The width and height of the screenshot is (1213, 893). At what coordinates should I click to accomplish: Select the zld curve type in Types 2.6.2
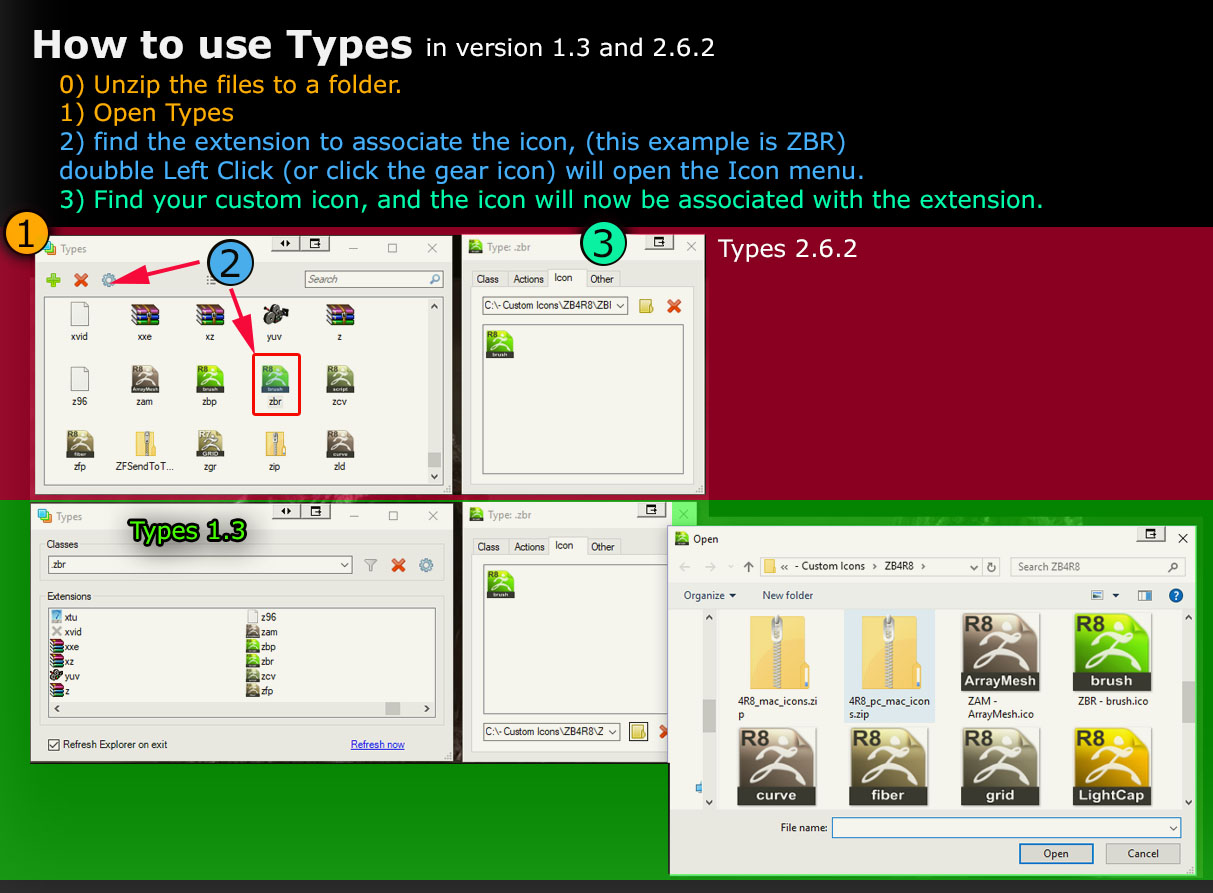click(340, 451)
